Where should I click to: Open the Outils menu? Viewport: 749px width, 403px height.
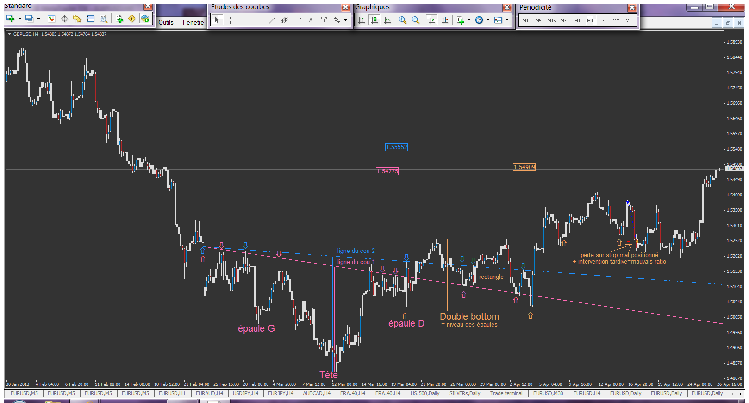coord(166,22)
